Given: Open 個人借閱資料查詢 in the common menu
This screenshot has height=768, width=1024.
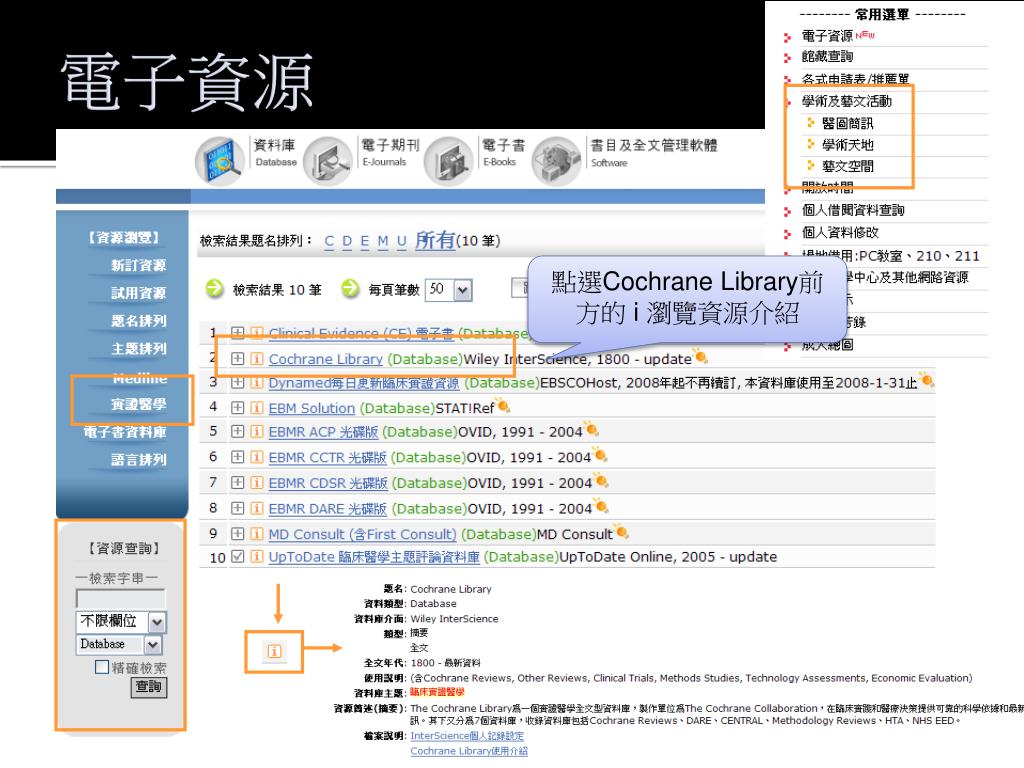Looking at the screenshot, I should pyautogui.click(x=853, y=210).
